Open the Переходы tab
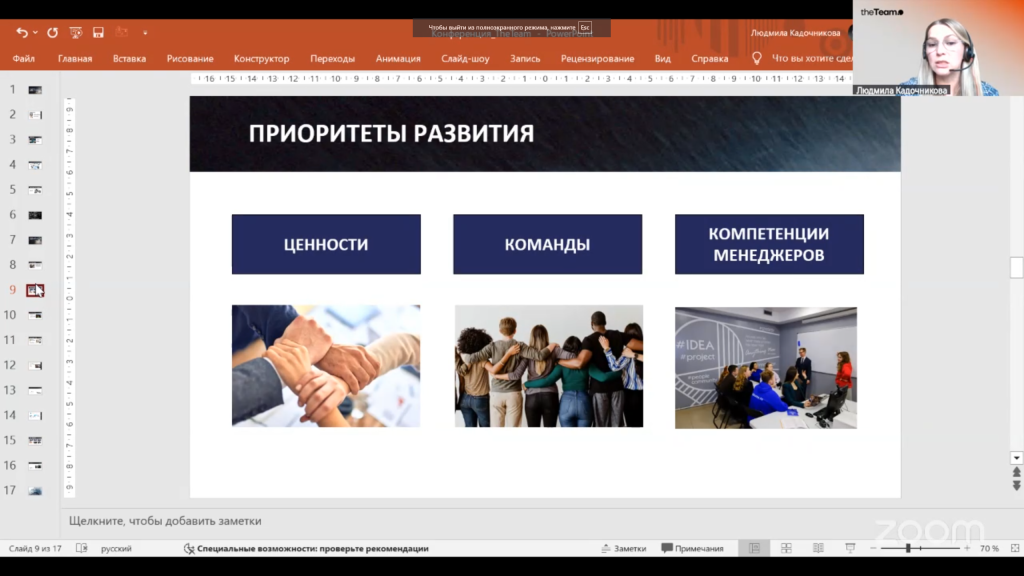This screenshot has width=1024, height=576. click(332, 58)
